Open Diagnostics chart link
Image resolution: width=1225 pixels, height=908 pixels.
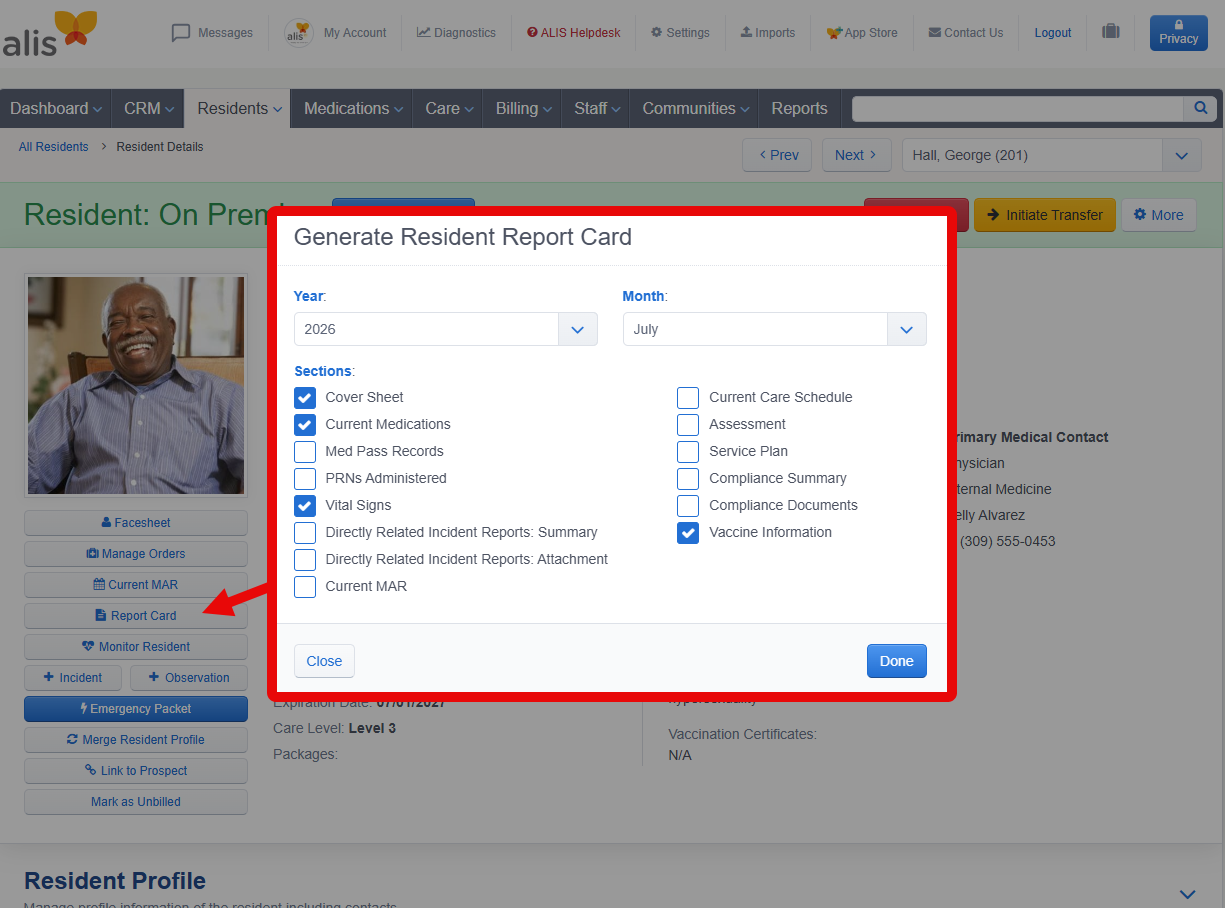[456, 33]
